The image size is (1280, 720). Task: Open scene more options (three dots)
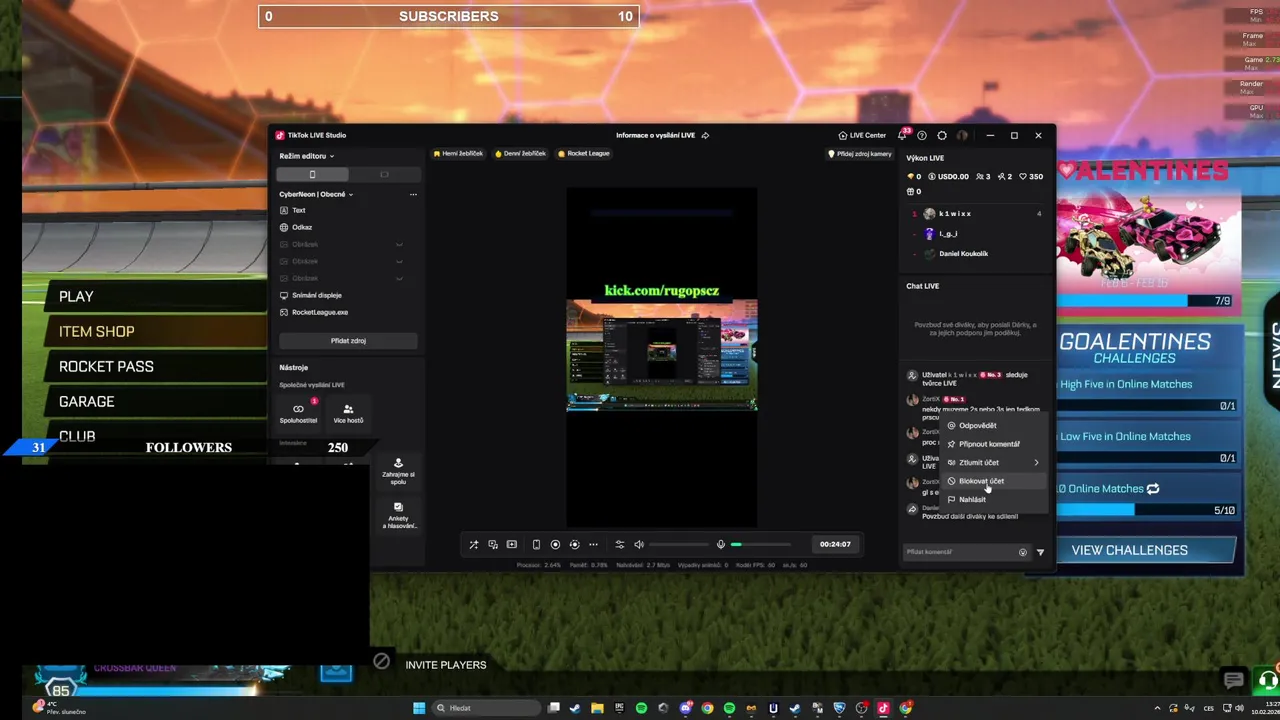[x=413, y=194]
